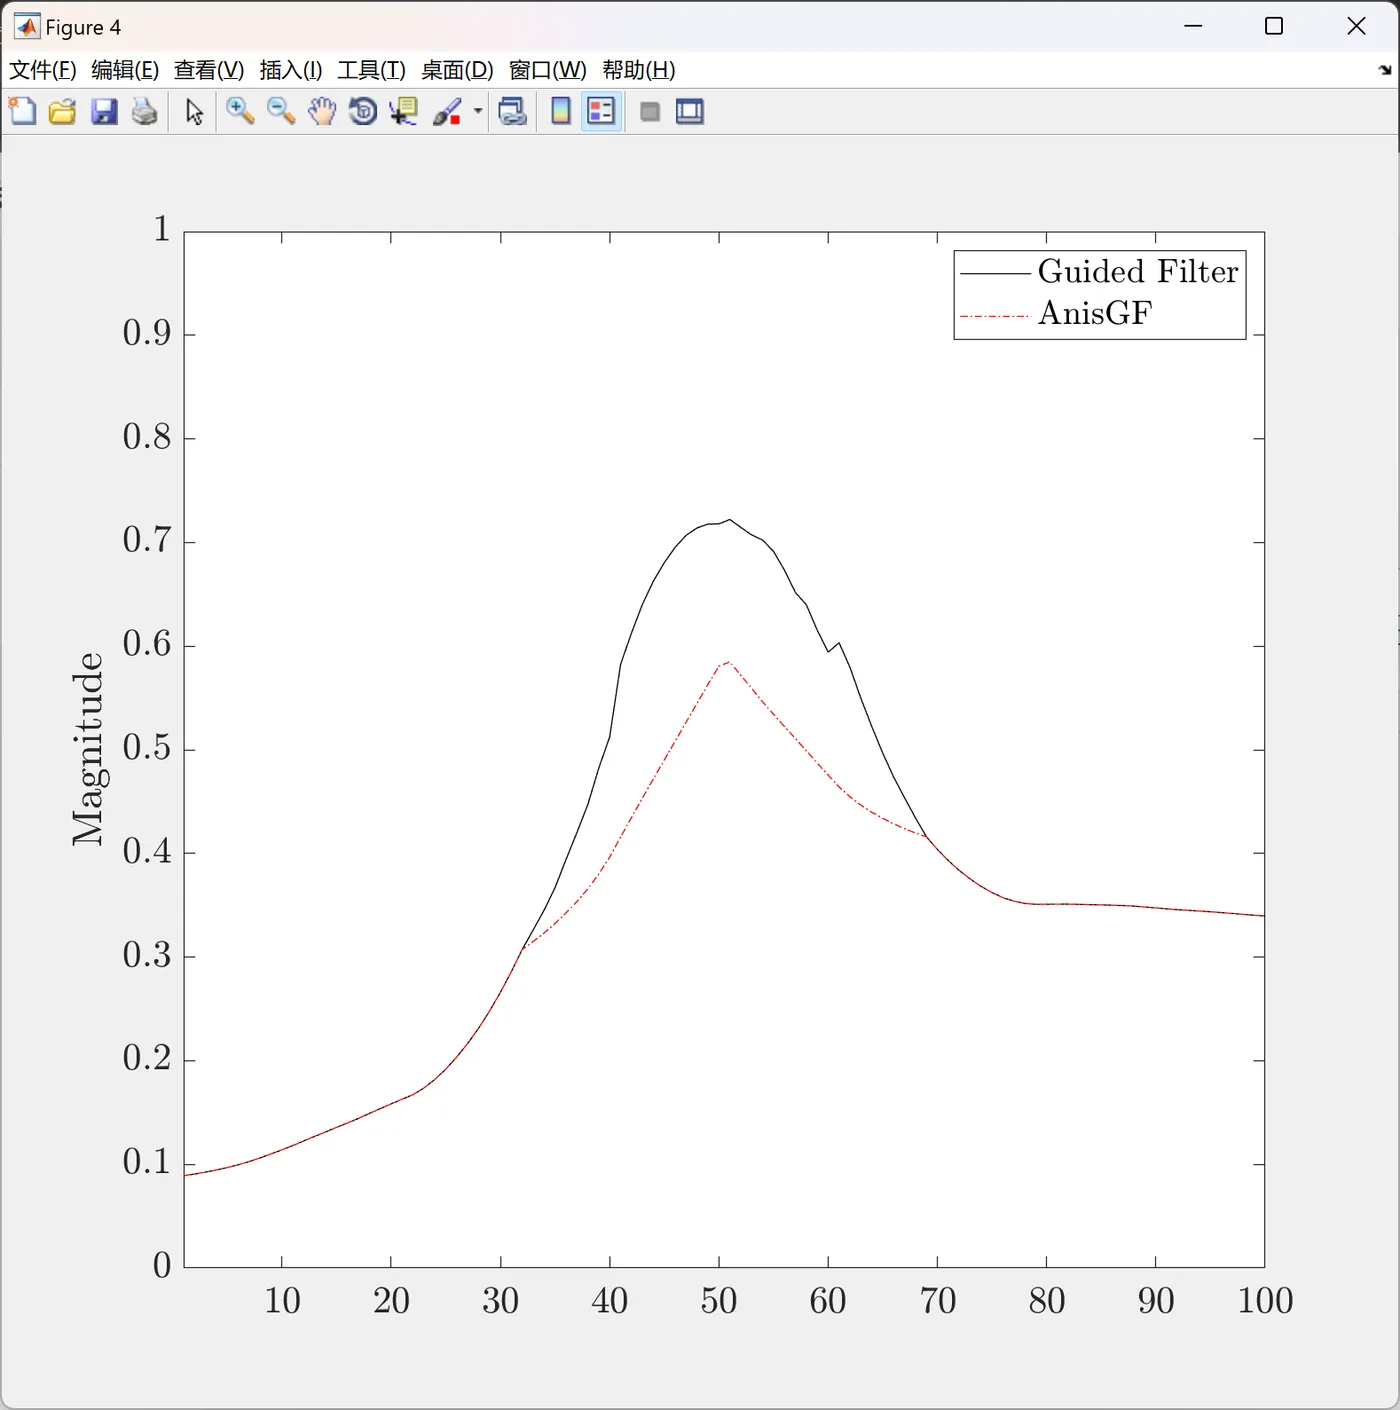Click the Hide Plot Tools icon
The height and width of the screenshot is (1410, 1400).
(650, 112)
